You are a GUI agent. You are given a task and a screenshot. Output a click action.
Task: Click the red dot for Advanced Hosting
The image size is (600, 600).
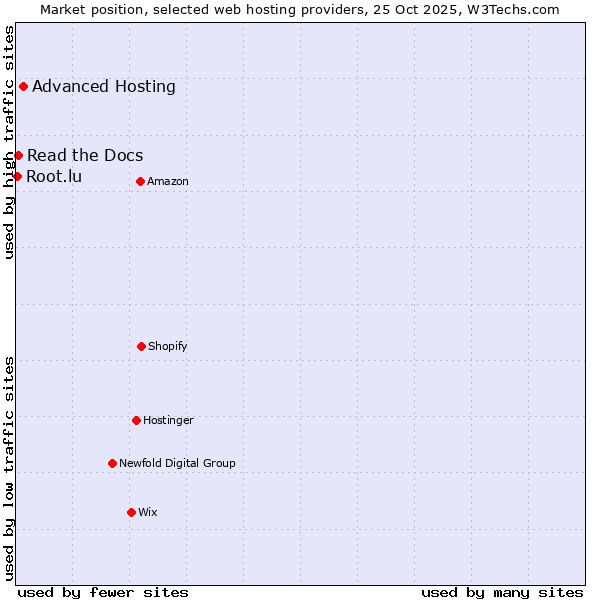pos(23,86)
